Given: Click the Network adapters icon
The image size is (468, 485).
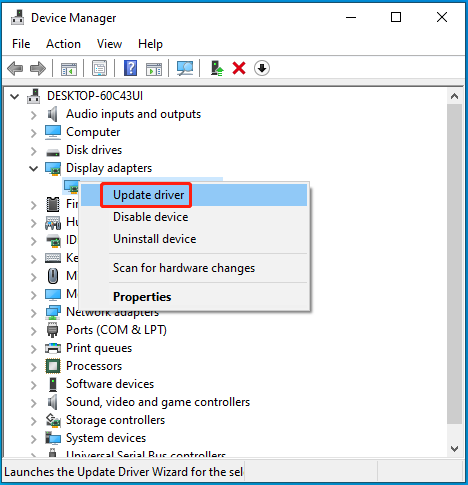Looking at the screenshot, I should [53, 312].
